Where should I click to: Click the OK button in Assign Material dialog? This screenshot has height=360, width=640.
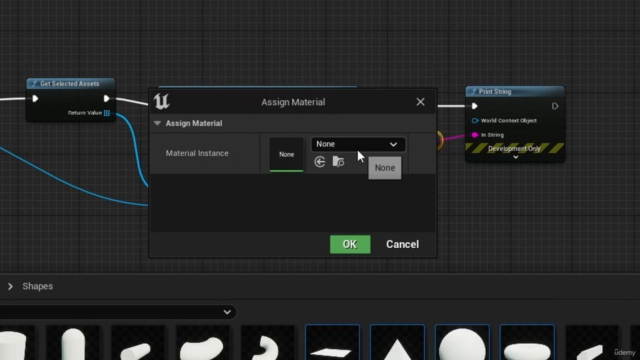click(x=350, y=244)
